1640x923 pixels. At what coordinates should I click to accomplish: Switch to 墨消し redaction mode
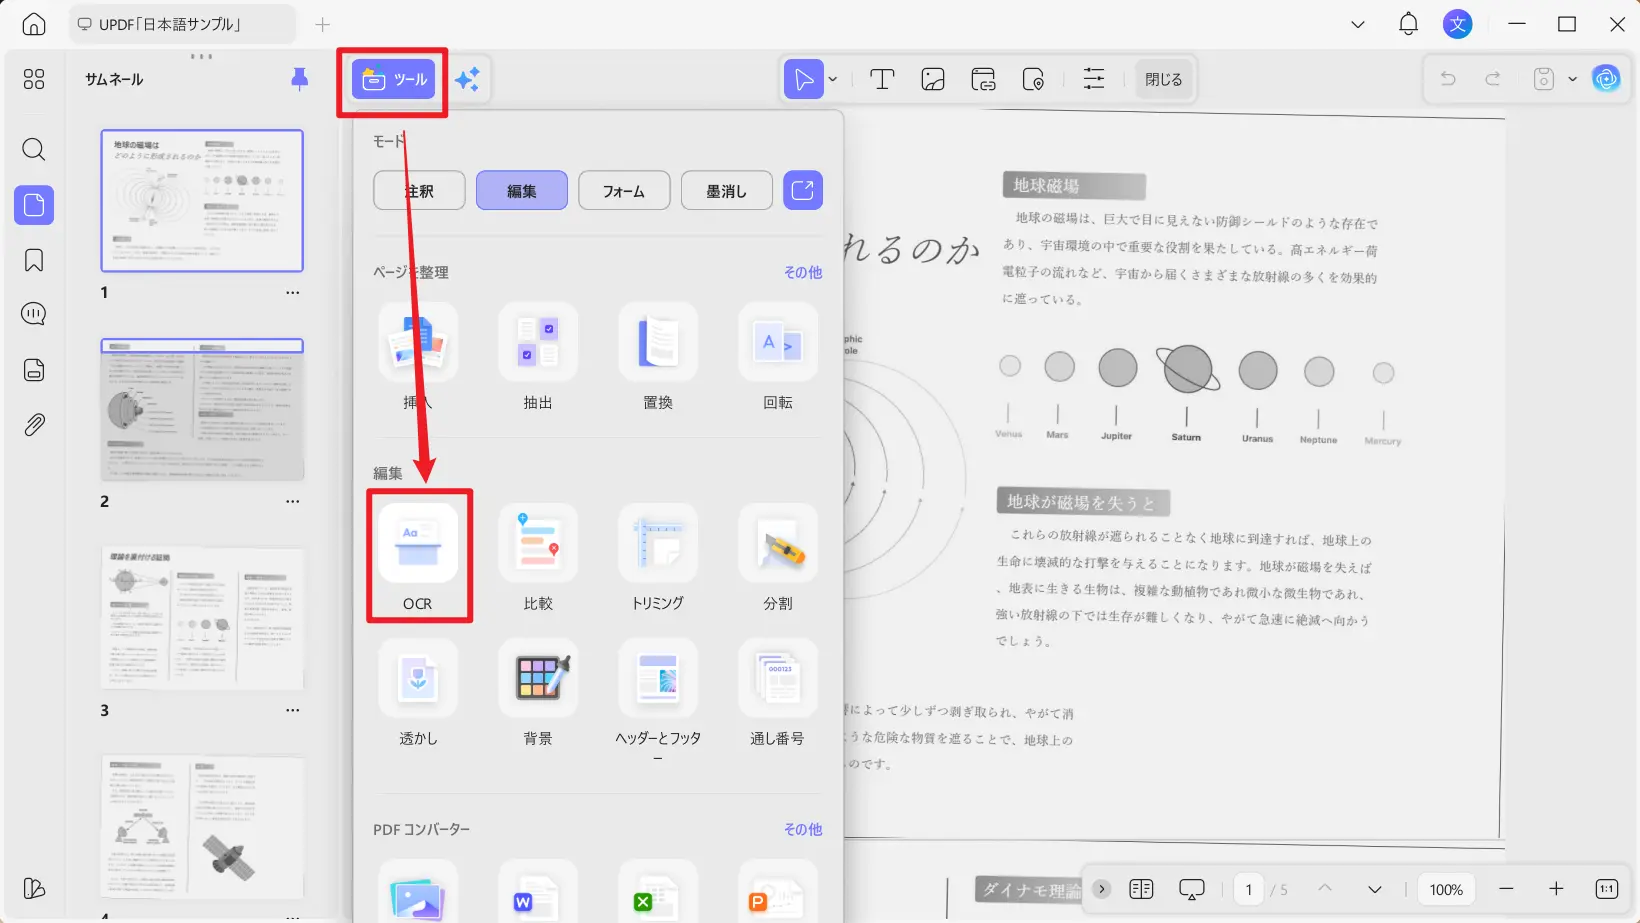726,189
